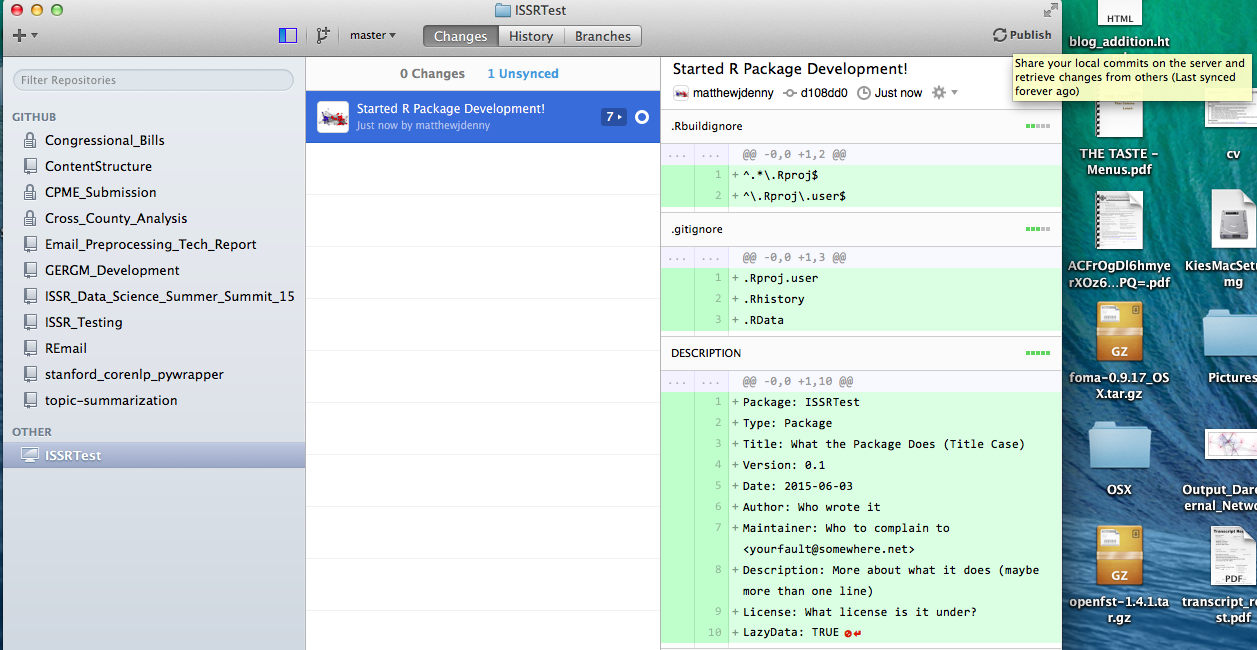1257x650 pixels.
Task: Click the matthewjdenny author name
Action: [x=733, y=93]
